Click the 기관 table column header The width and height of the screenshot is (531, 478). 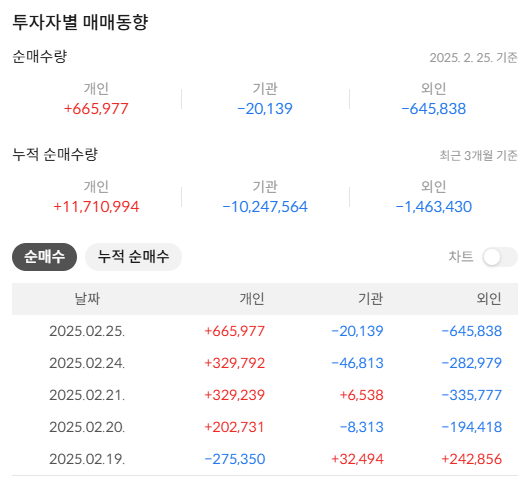coord(370,299)
